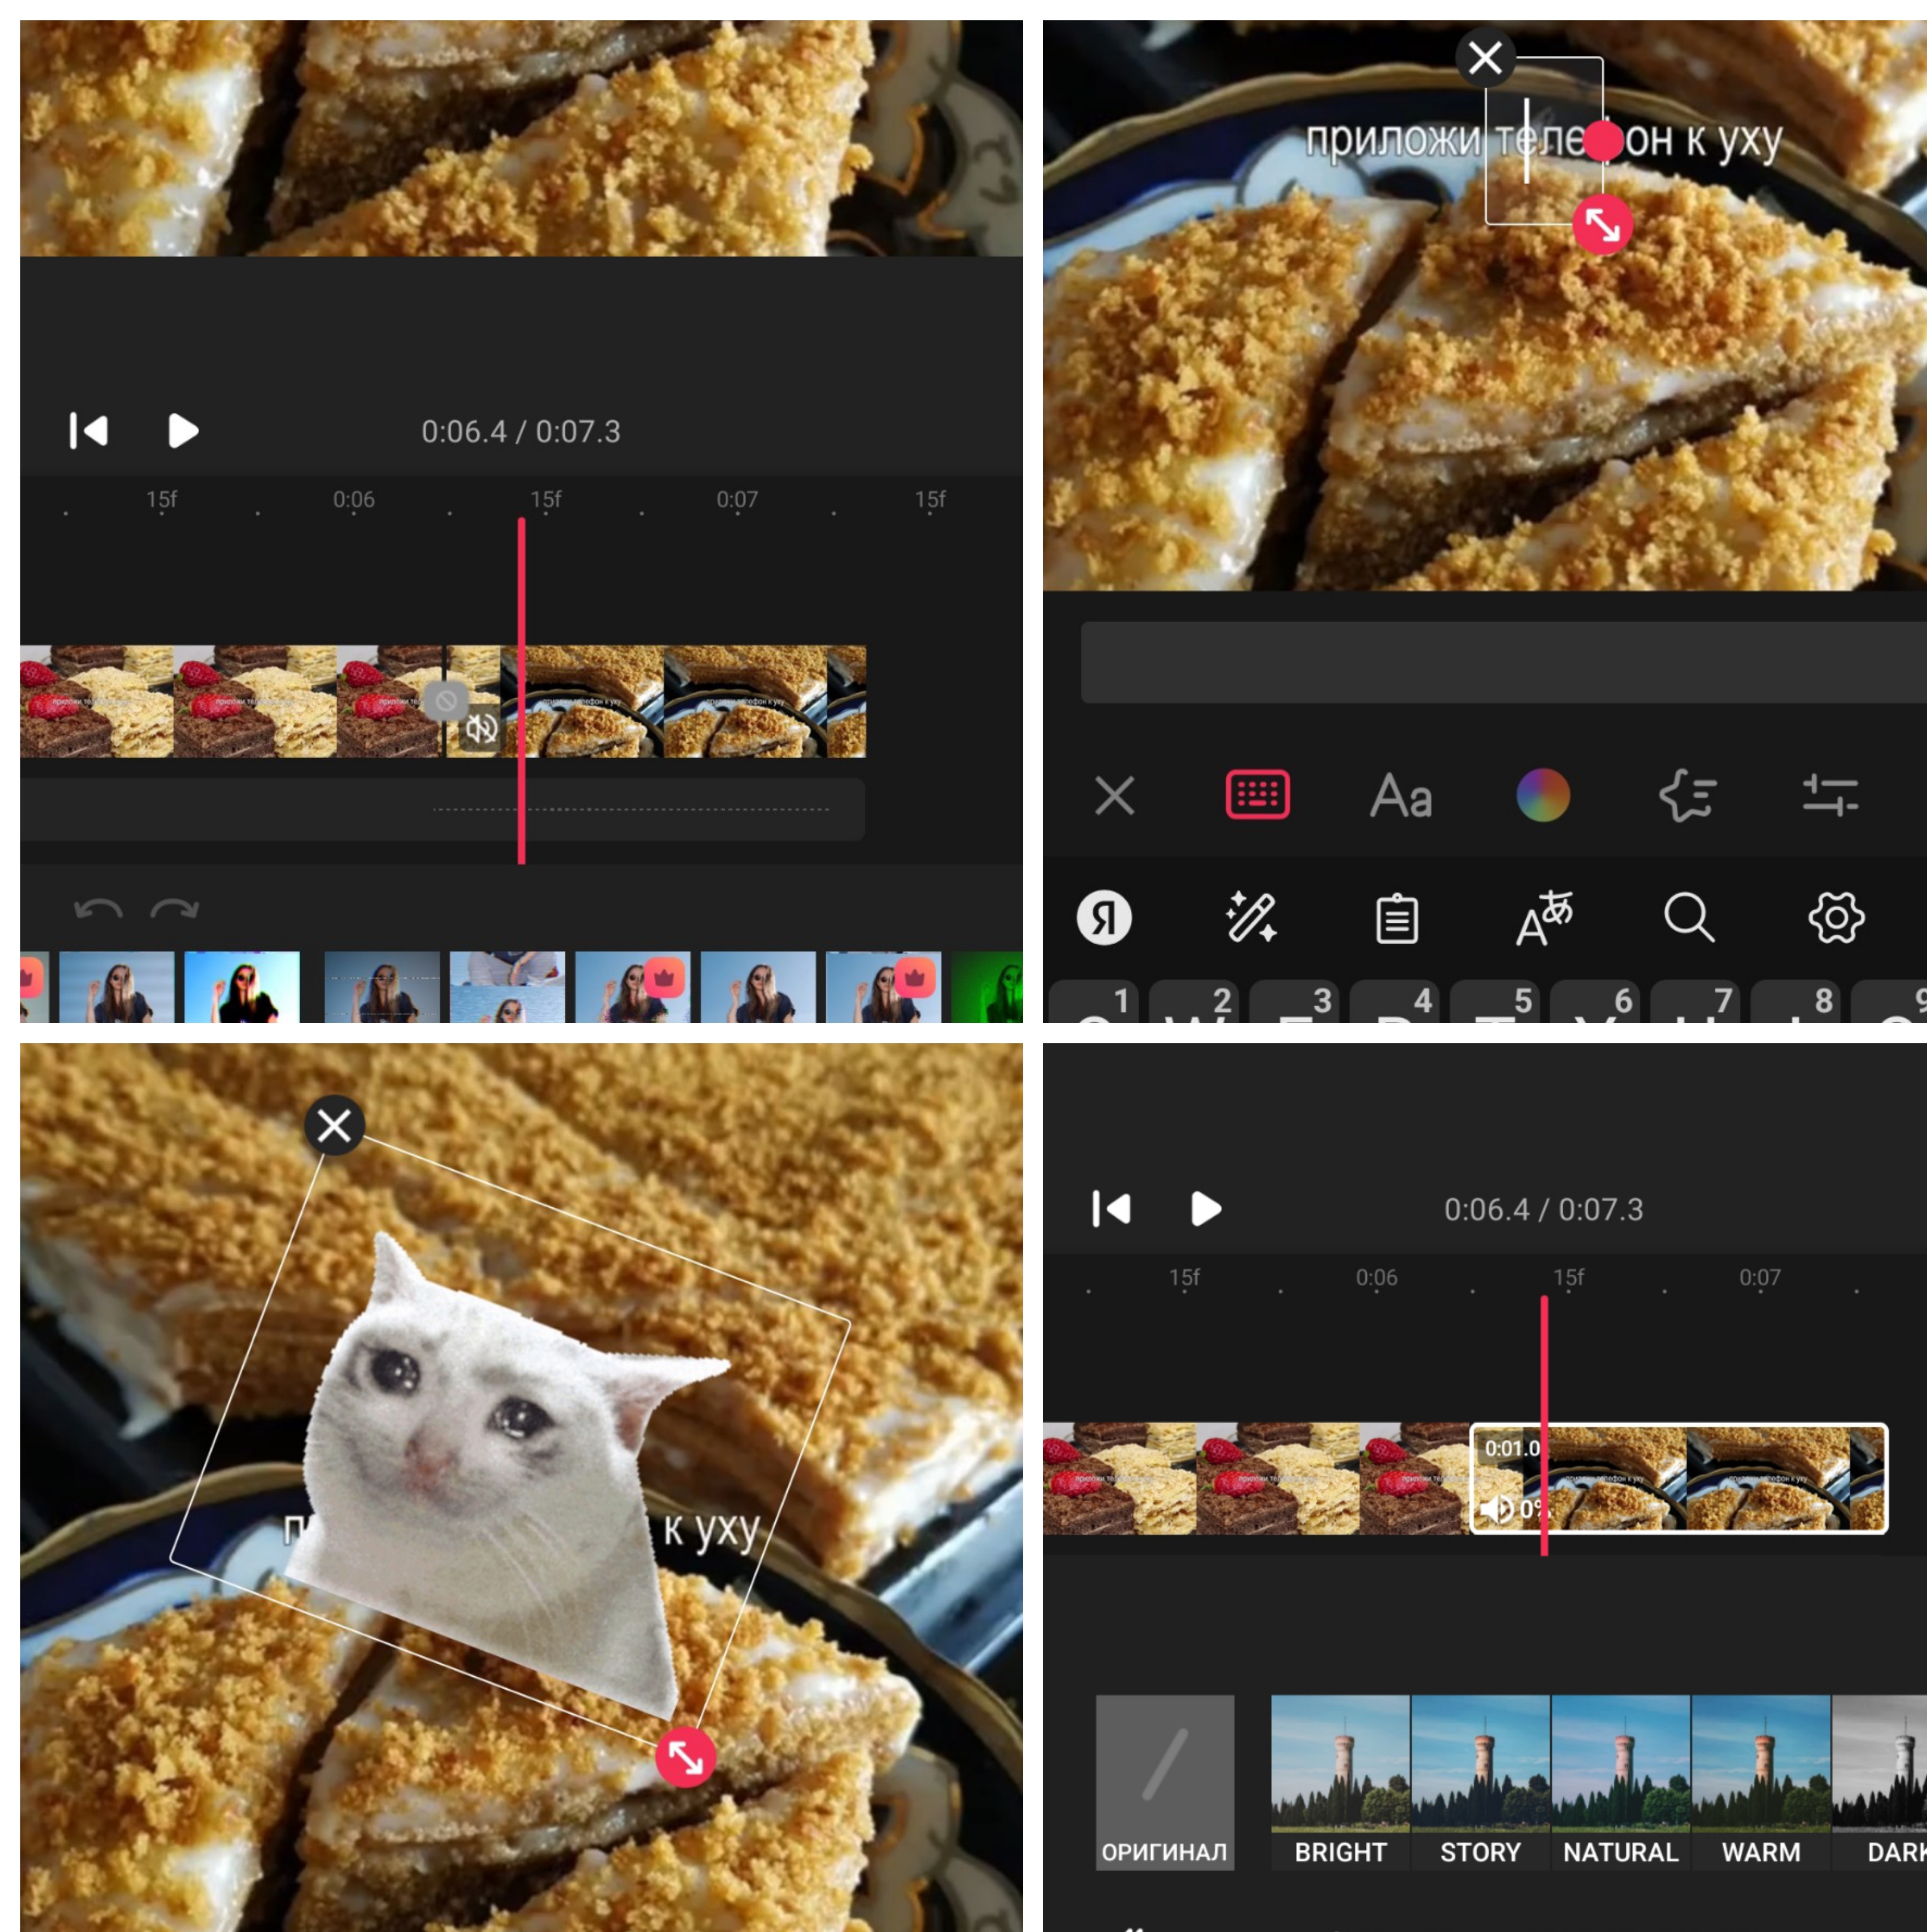The image size is (1927, 1932).
Task: Open the keyboard clipboard
Action: point(1397,918)
